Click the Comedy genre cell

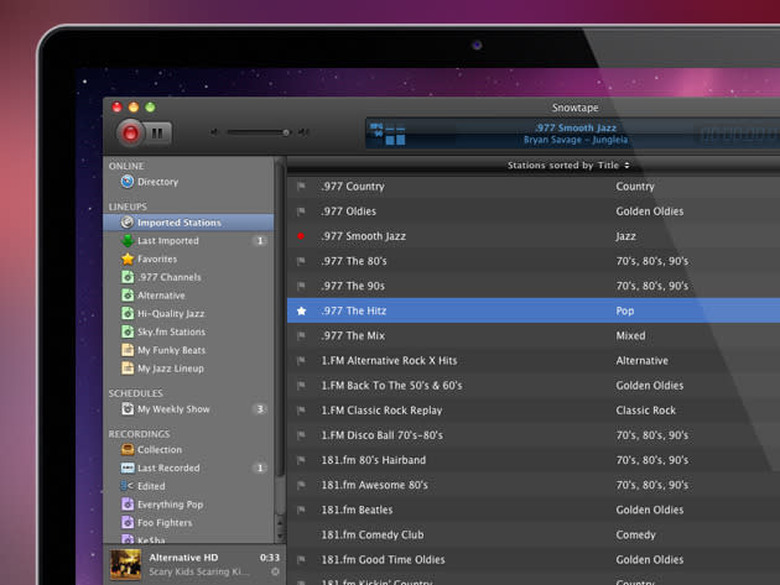(x=636, y=535)
